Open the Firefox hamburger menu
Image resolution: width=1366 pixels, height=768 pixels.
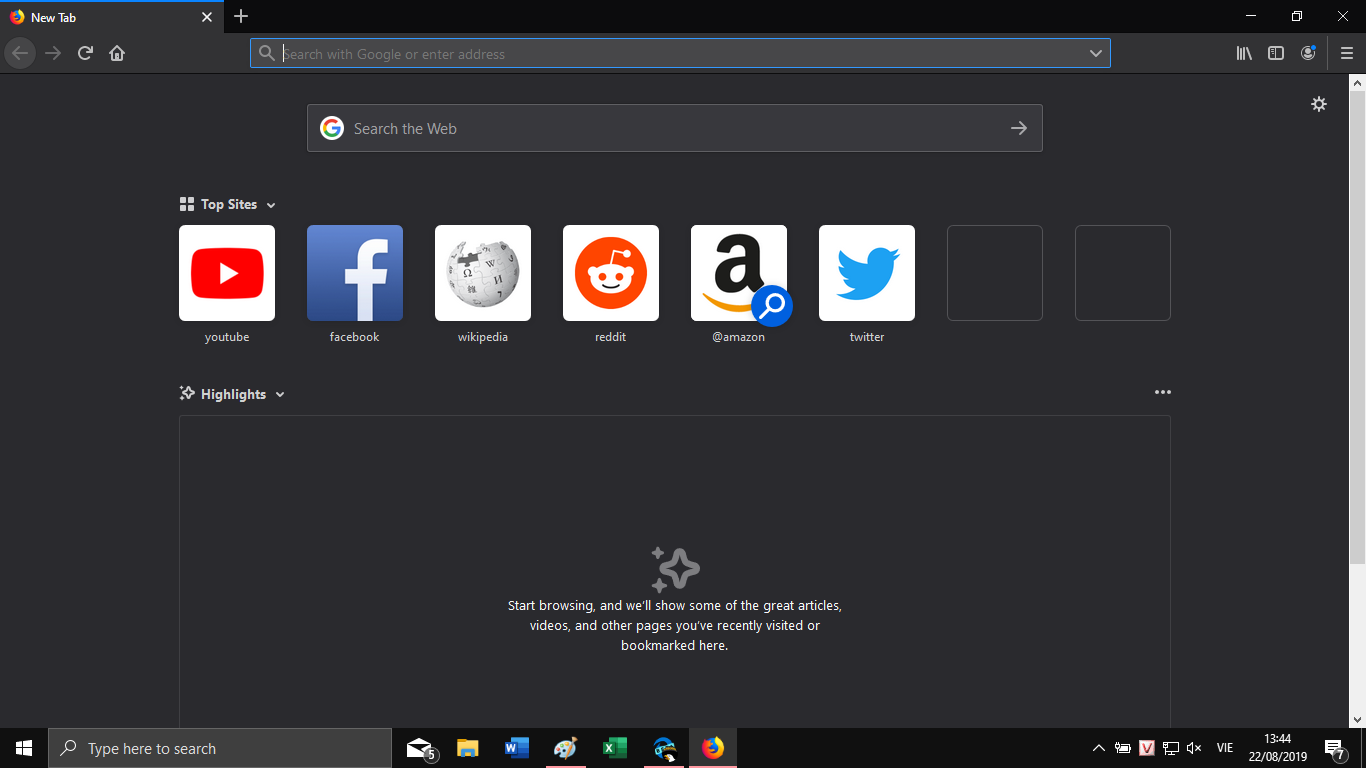click(x=1347, y=53)
